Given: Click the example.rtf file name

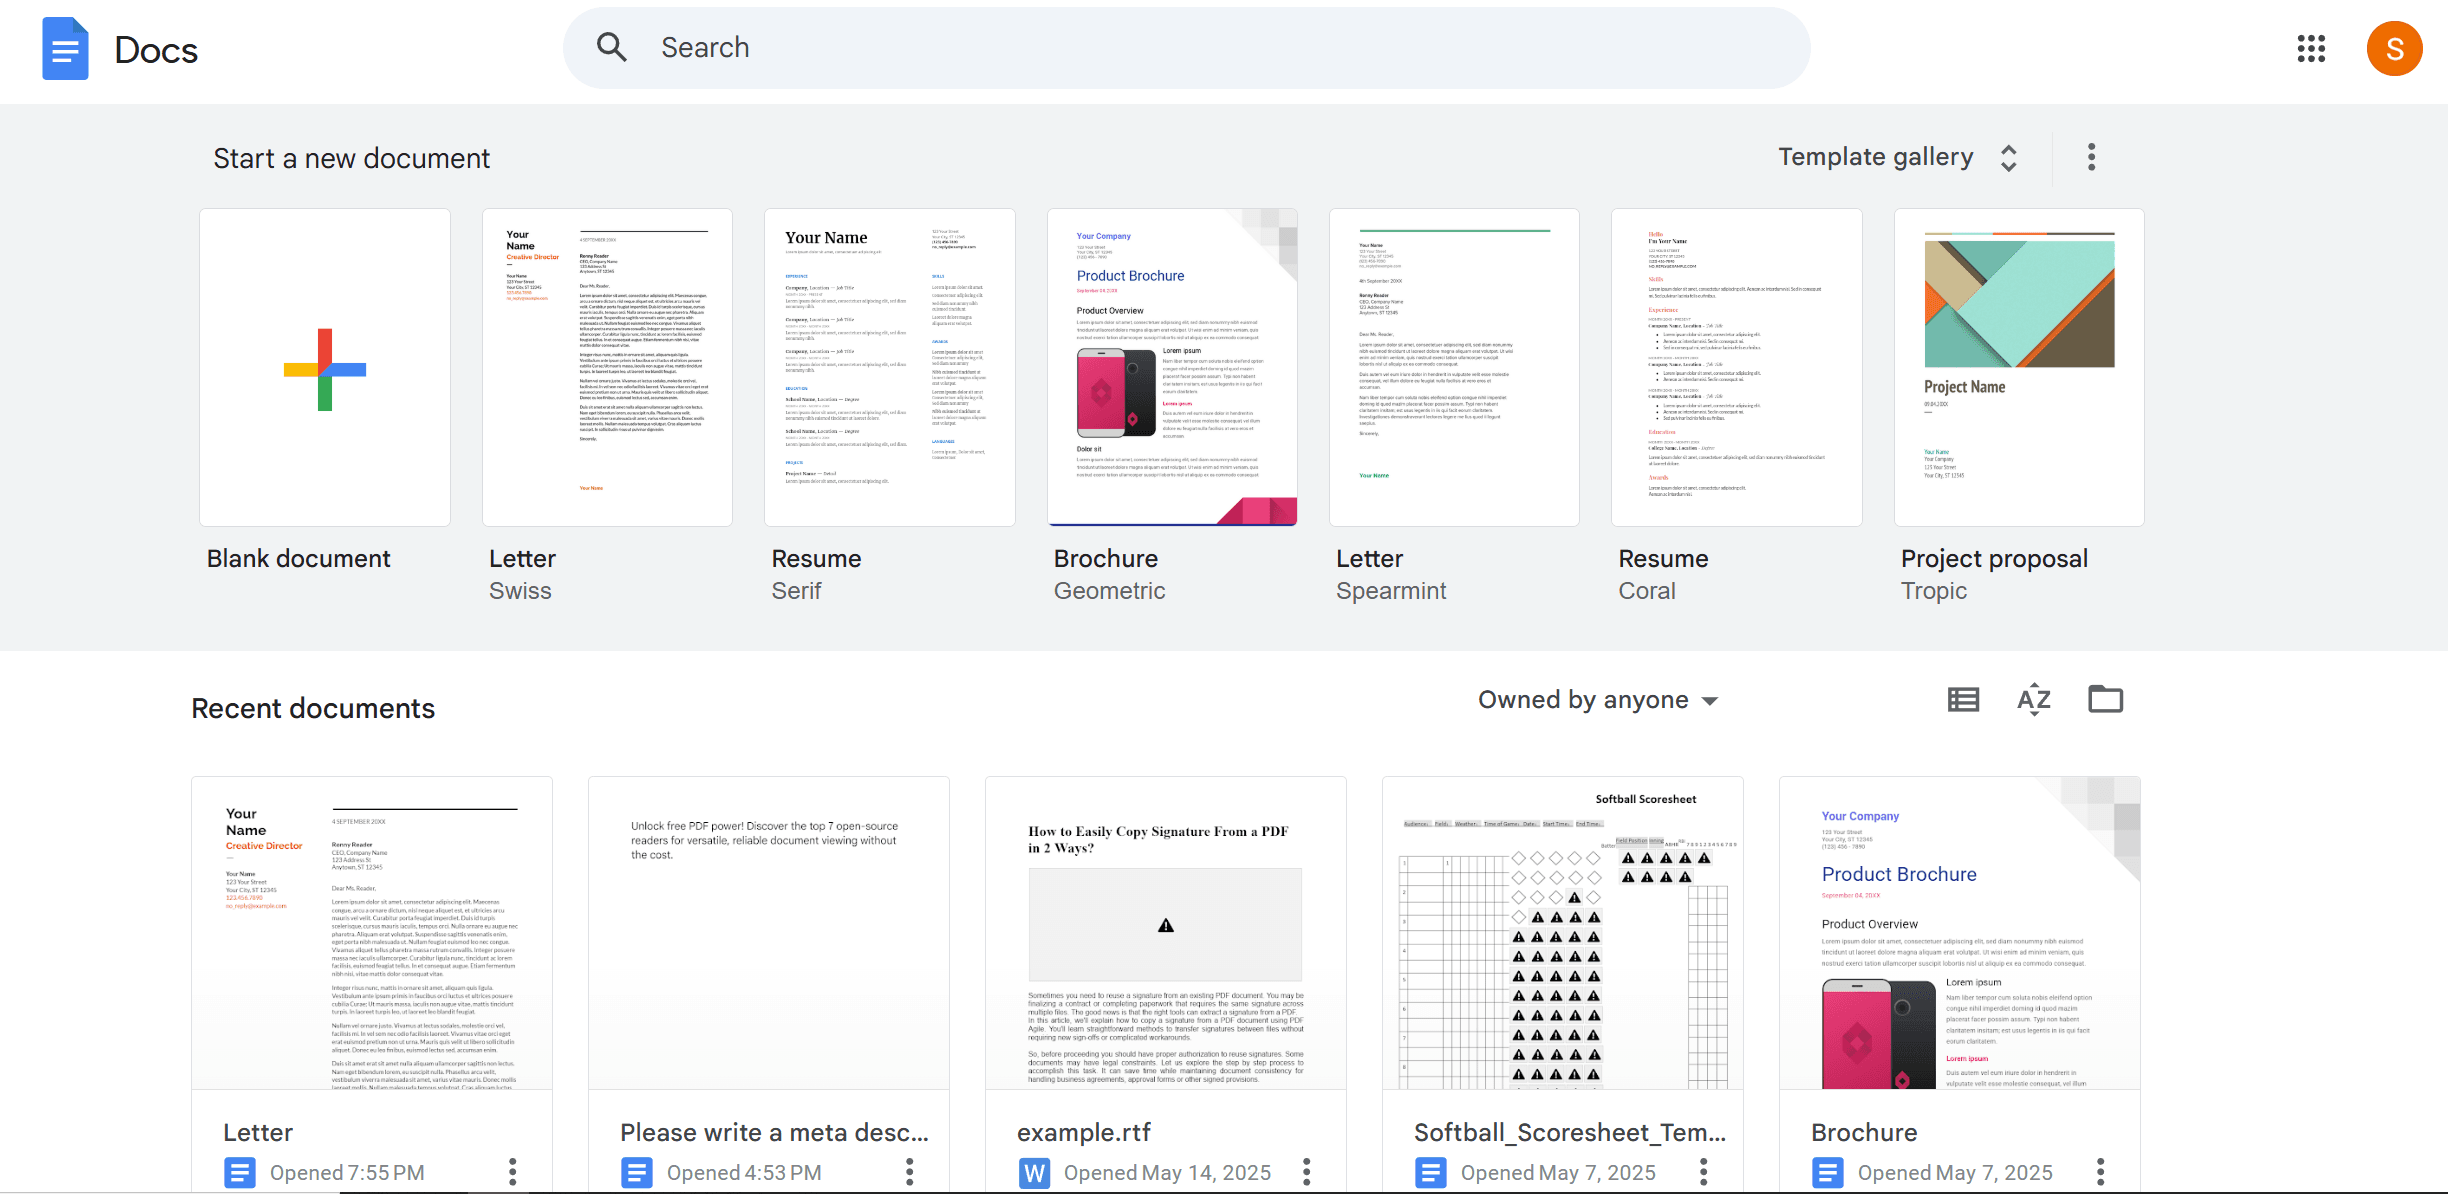Looking at the screenshot, I should pos(1084,1132).
